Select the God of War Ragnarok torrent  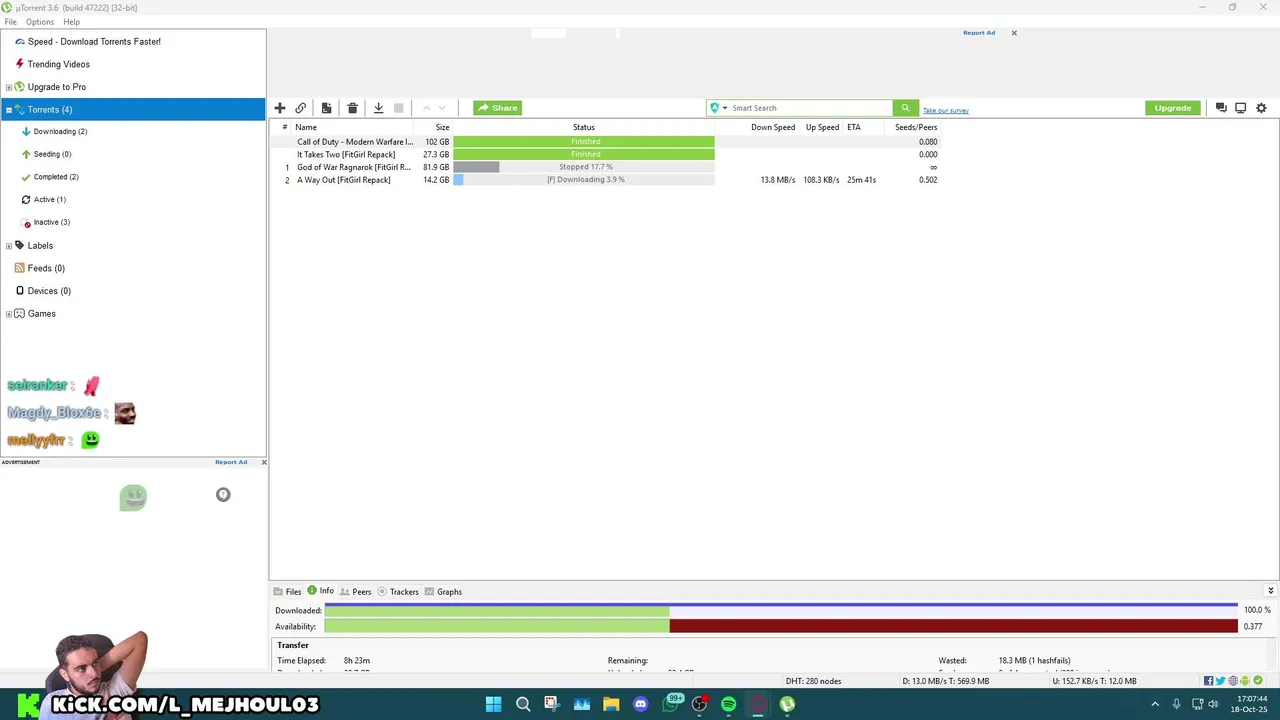pos(605,167)
